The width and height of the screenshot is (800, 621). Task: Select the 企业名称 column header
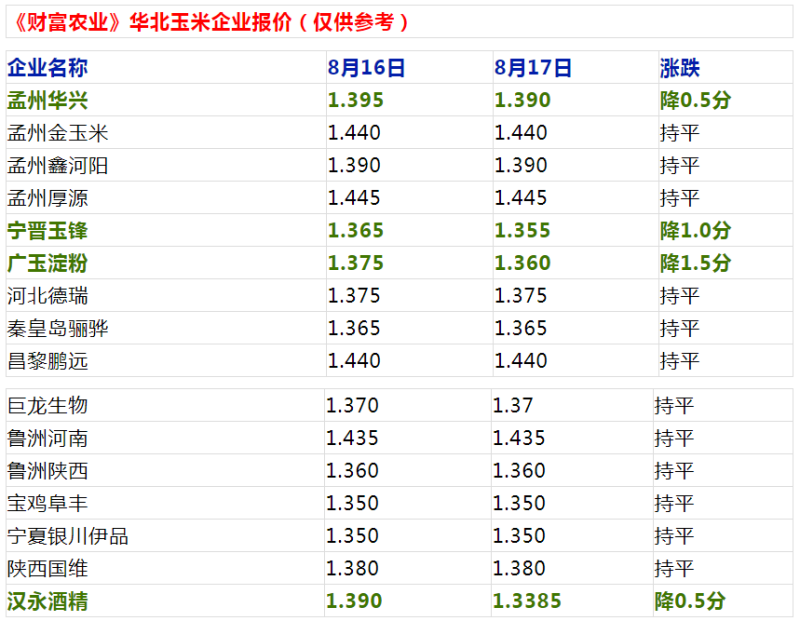click(47, 68)
